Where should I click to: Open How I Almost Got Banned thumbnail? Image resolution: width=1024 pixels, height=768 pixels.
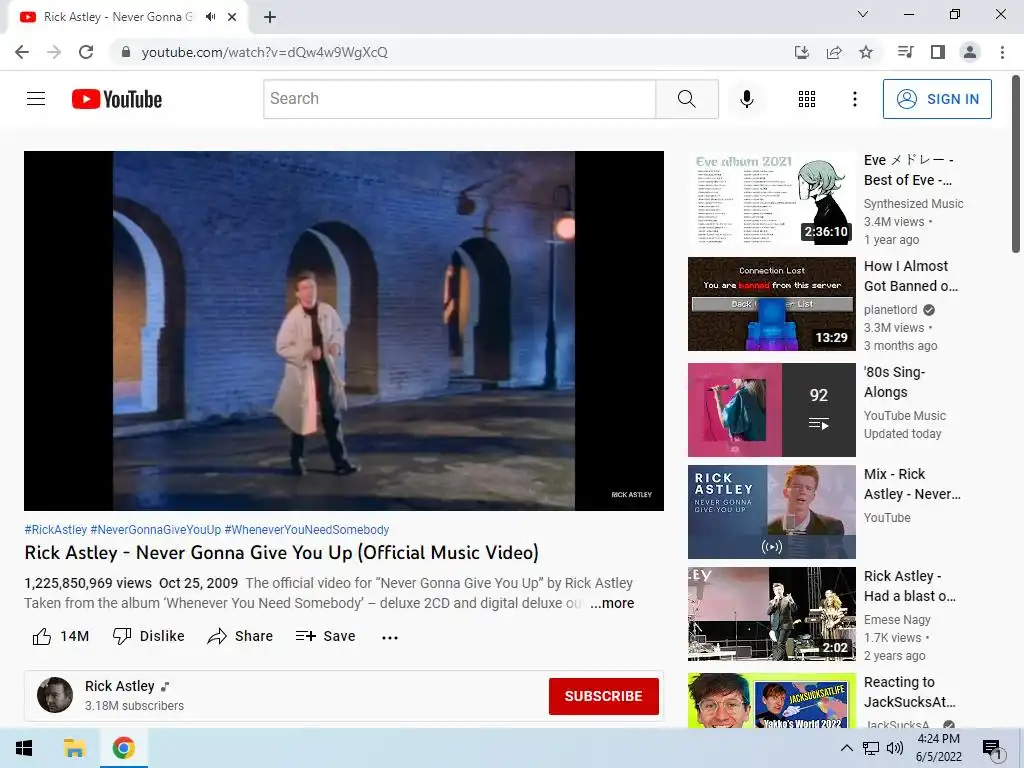pos(771,304)
